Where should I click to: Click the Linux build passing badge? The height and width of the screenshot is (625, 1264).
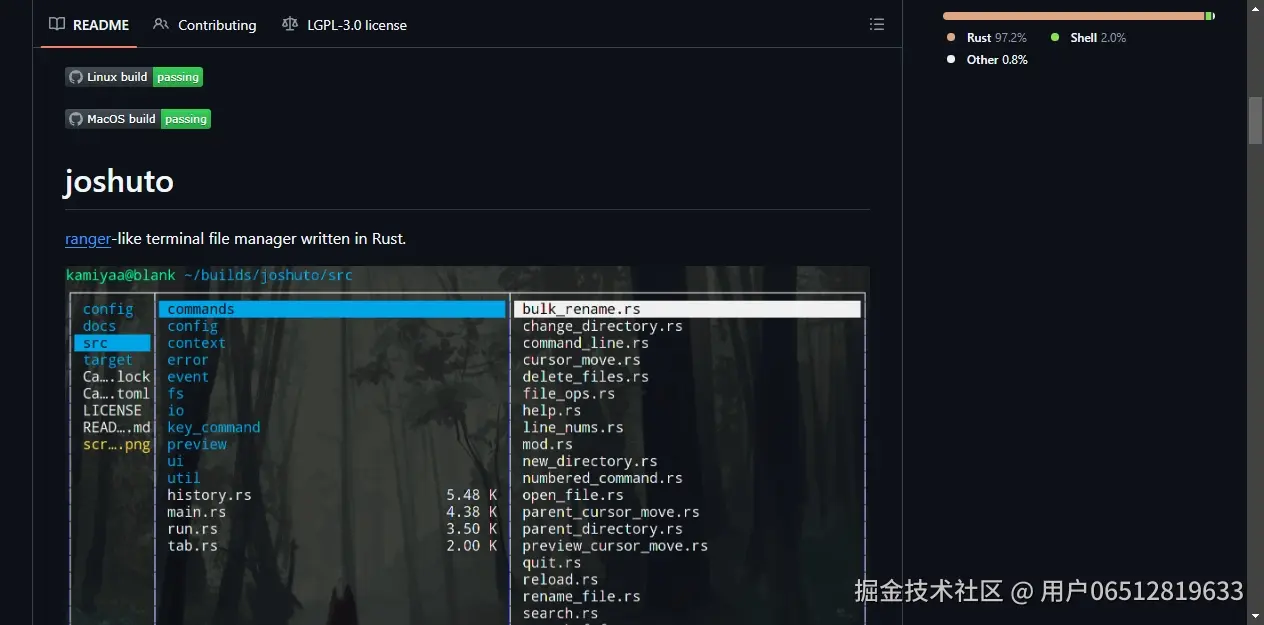tap(134, 77)
